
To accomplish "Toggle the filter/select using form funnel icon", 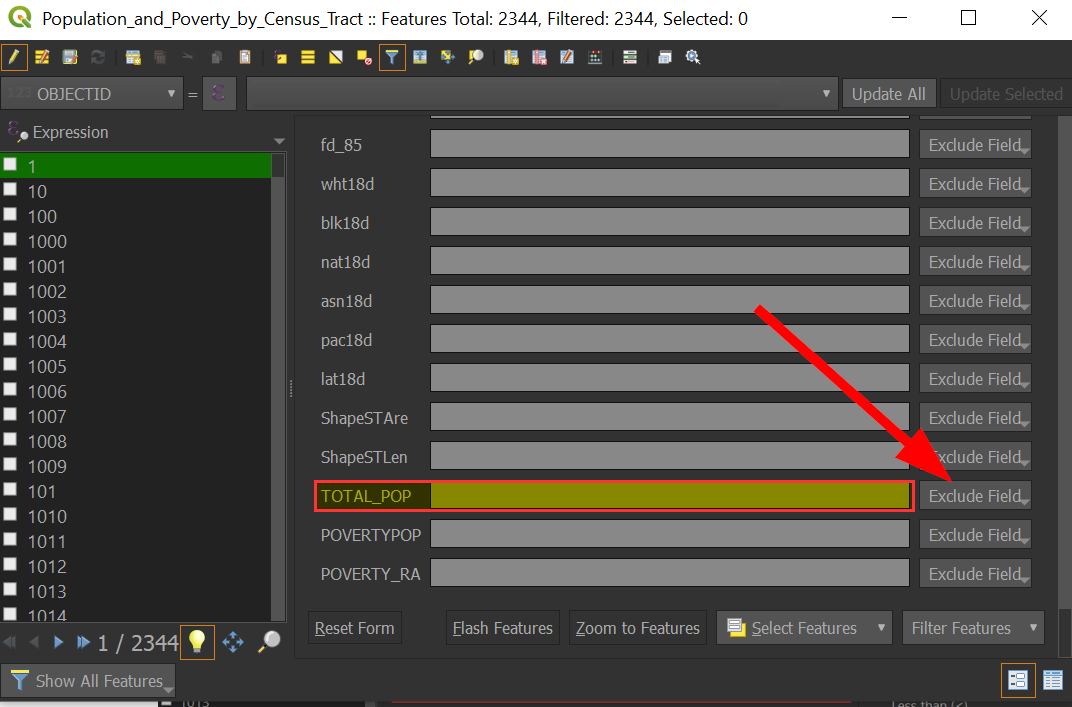I will coord(392,57).
